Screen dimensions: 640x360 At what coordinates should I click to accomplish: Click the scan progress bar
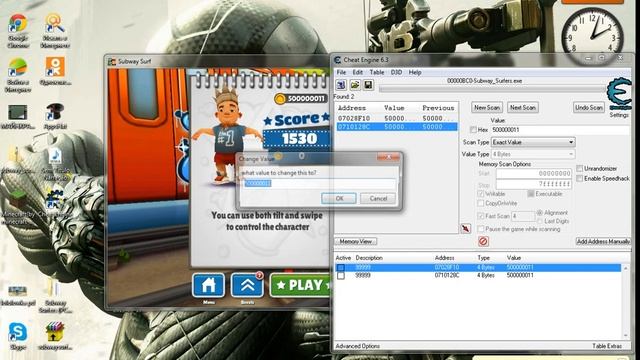[x=492, y=89]
